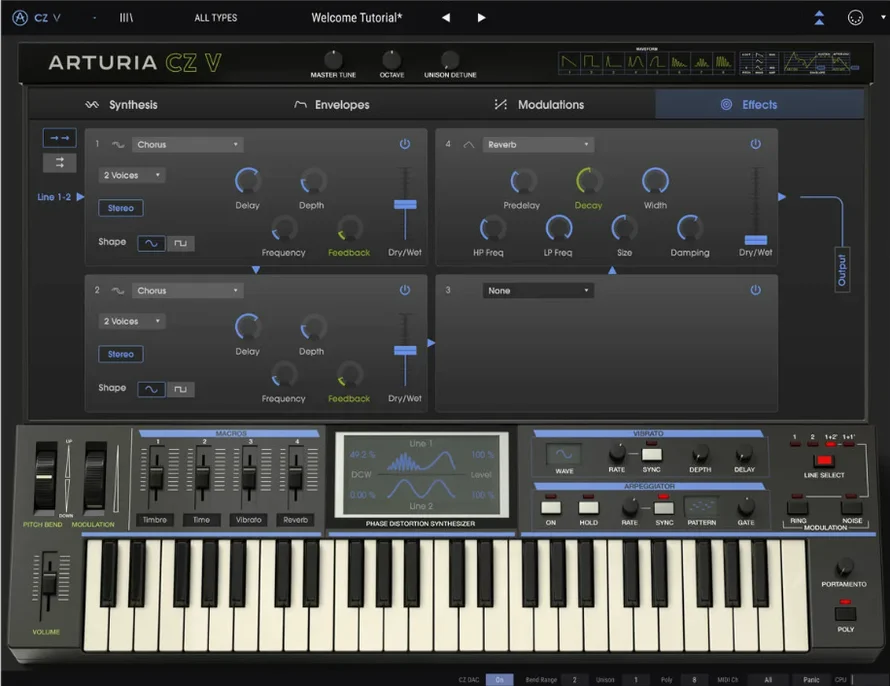890x686 pixels.
Task: Open 2 Voices dropdown in slot 2
Action: [132, 321]
